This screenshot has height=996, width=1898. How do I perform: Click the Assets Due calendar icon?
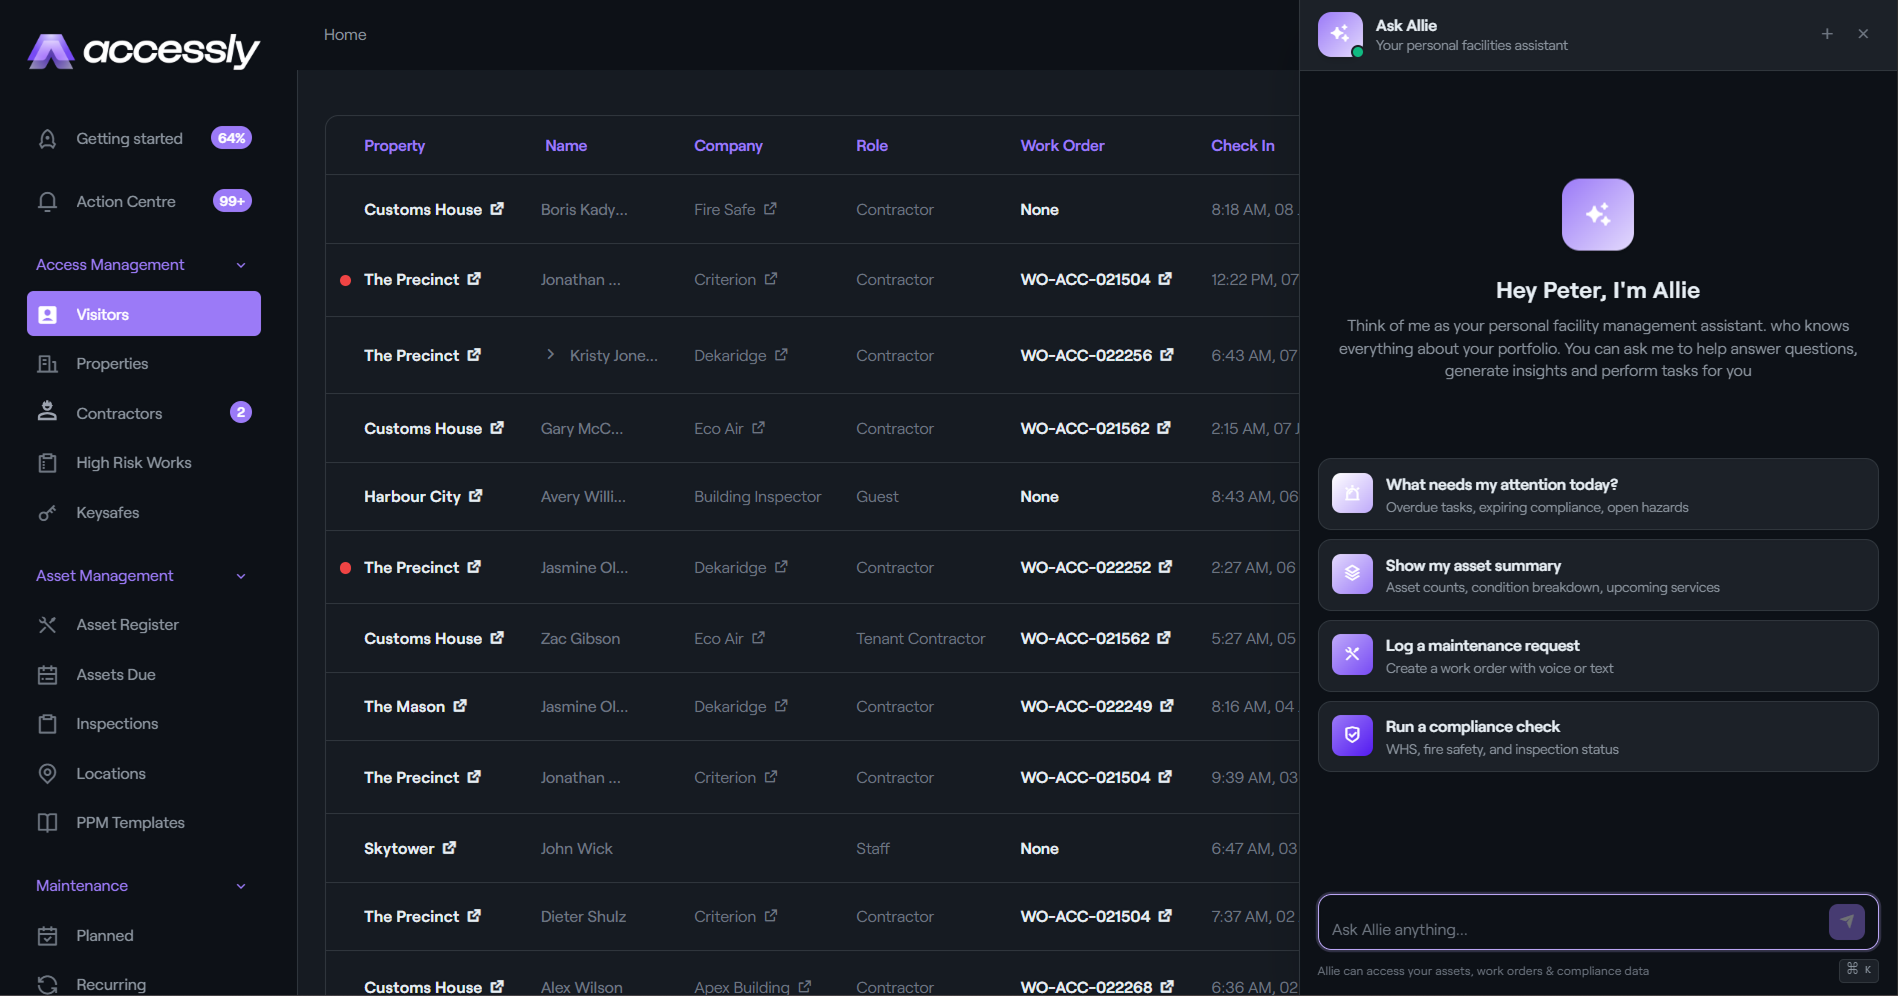coord(47,675)
